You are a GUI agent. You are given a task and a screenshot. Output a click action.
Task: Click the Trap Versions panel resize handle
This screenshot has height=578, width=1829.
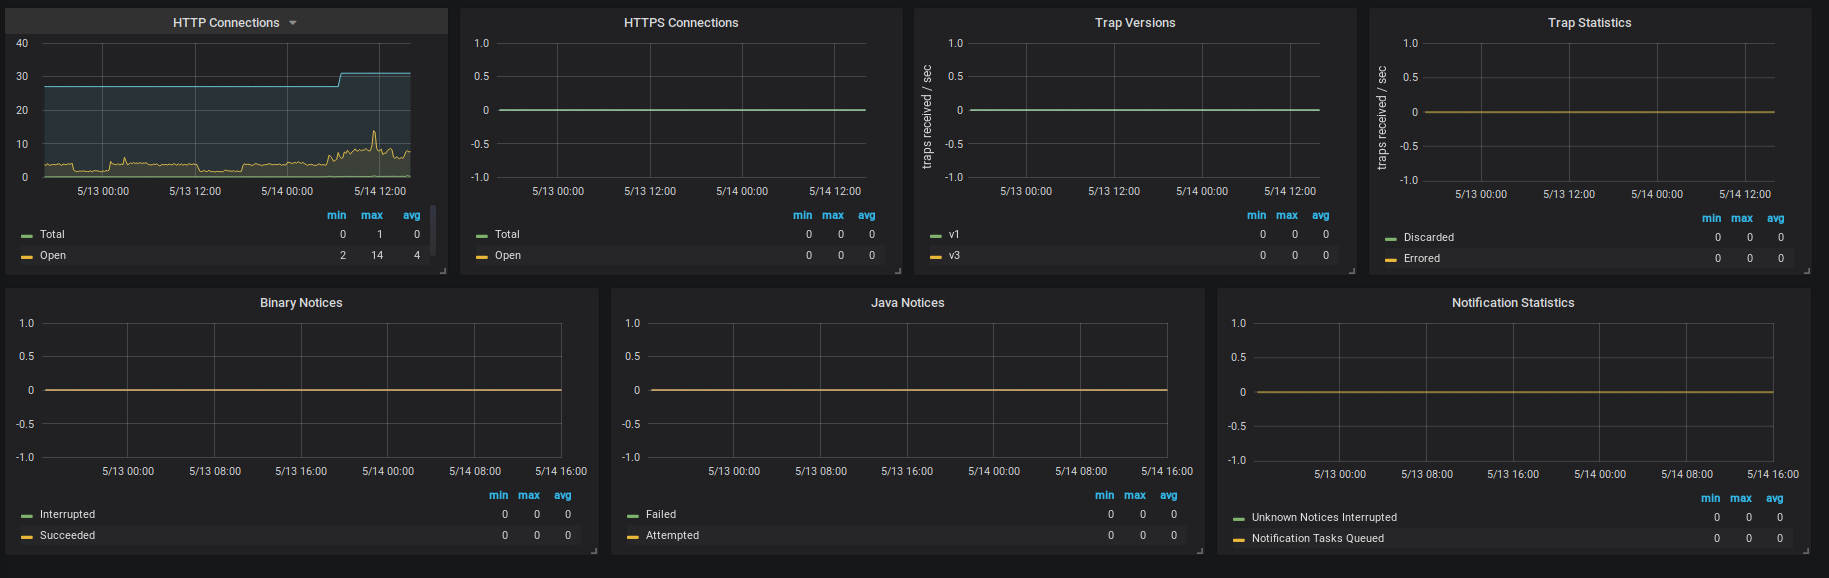pyautogui.click(x=1352, y=270)
